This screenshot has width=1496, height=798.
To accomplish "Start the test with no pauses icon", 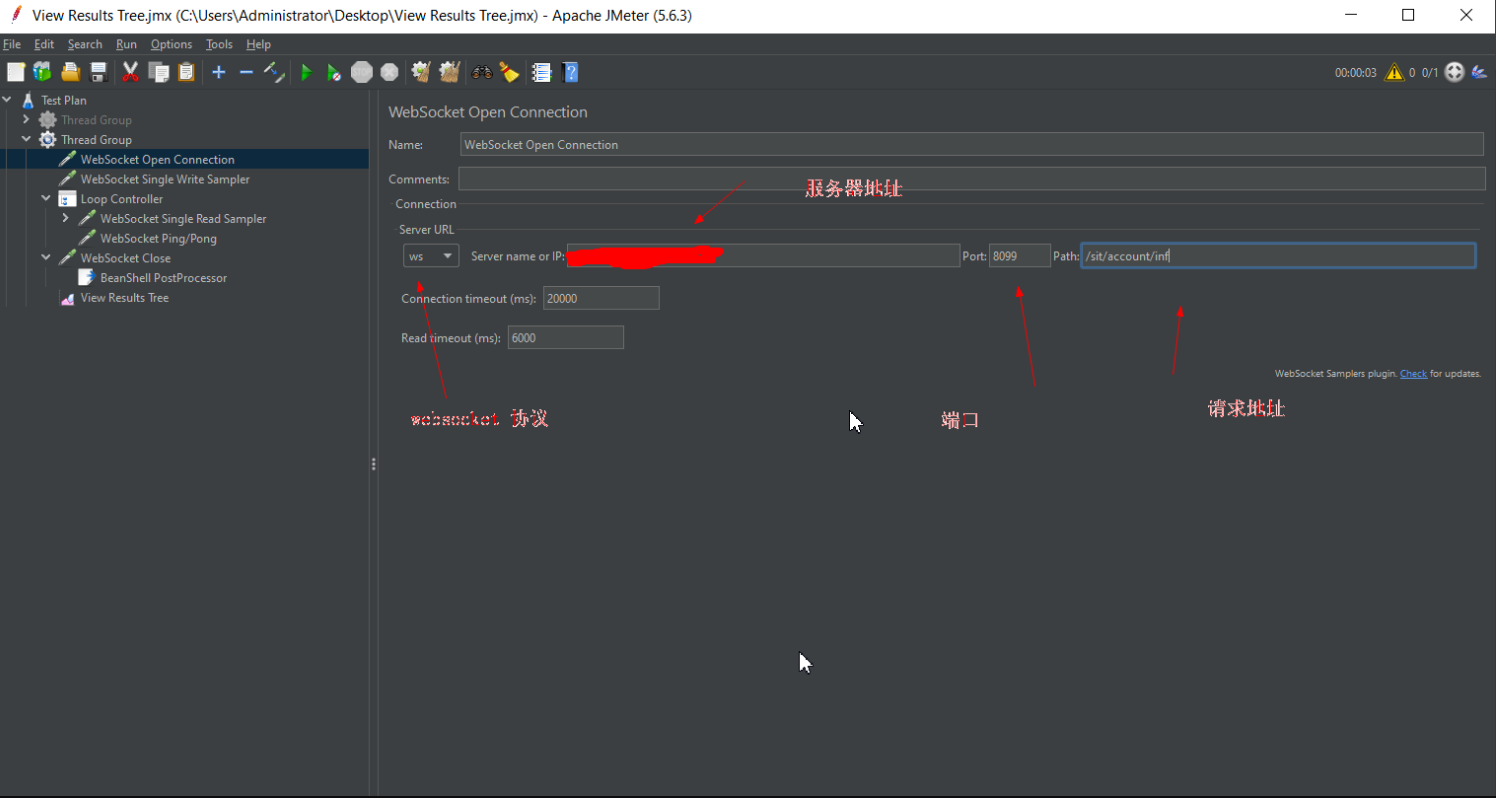I will (334, 72).
